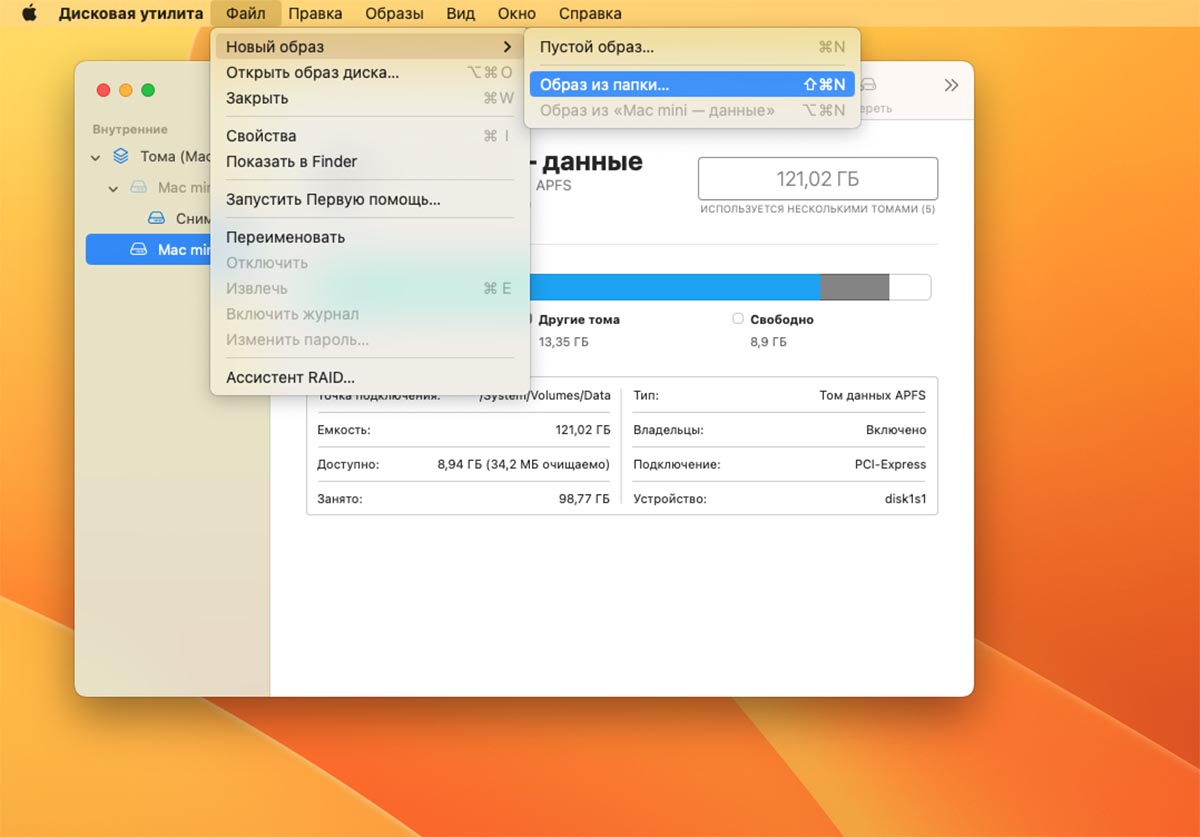
Task: Expand the Новый образ submenu
Action: pyautogui.click(x=366, y=47)
